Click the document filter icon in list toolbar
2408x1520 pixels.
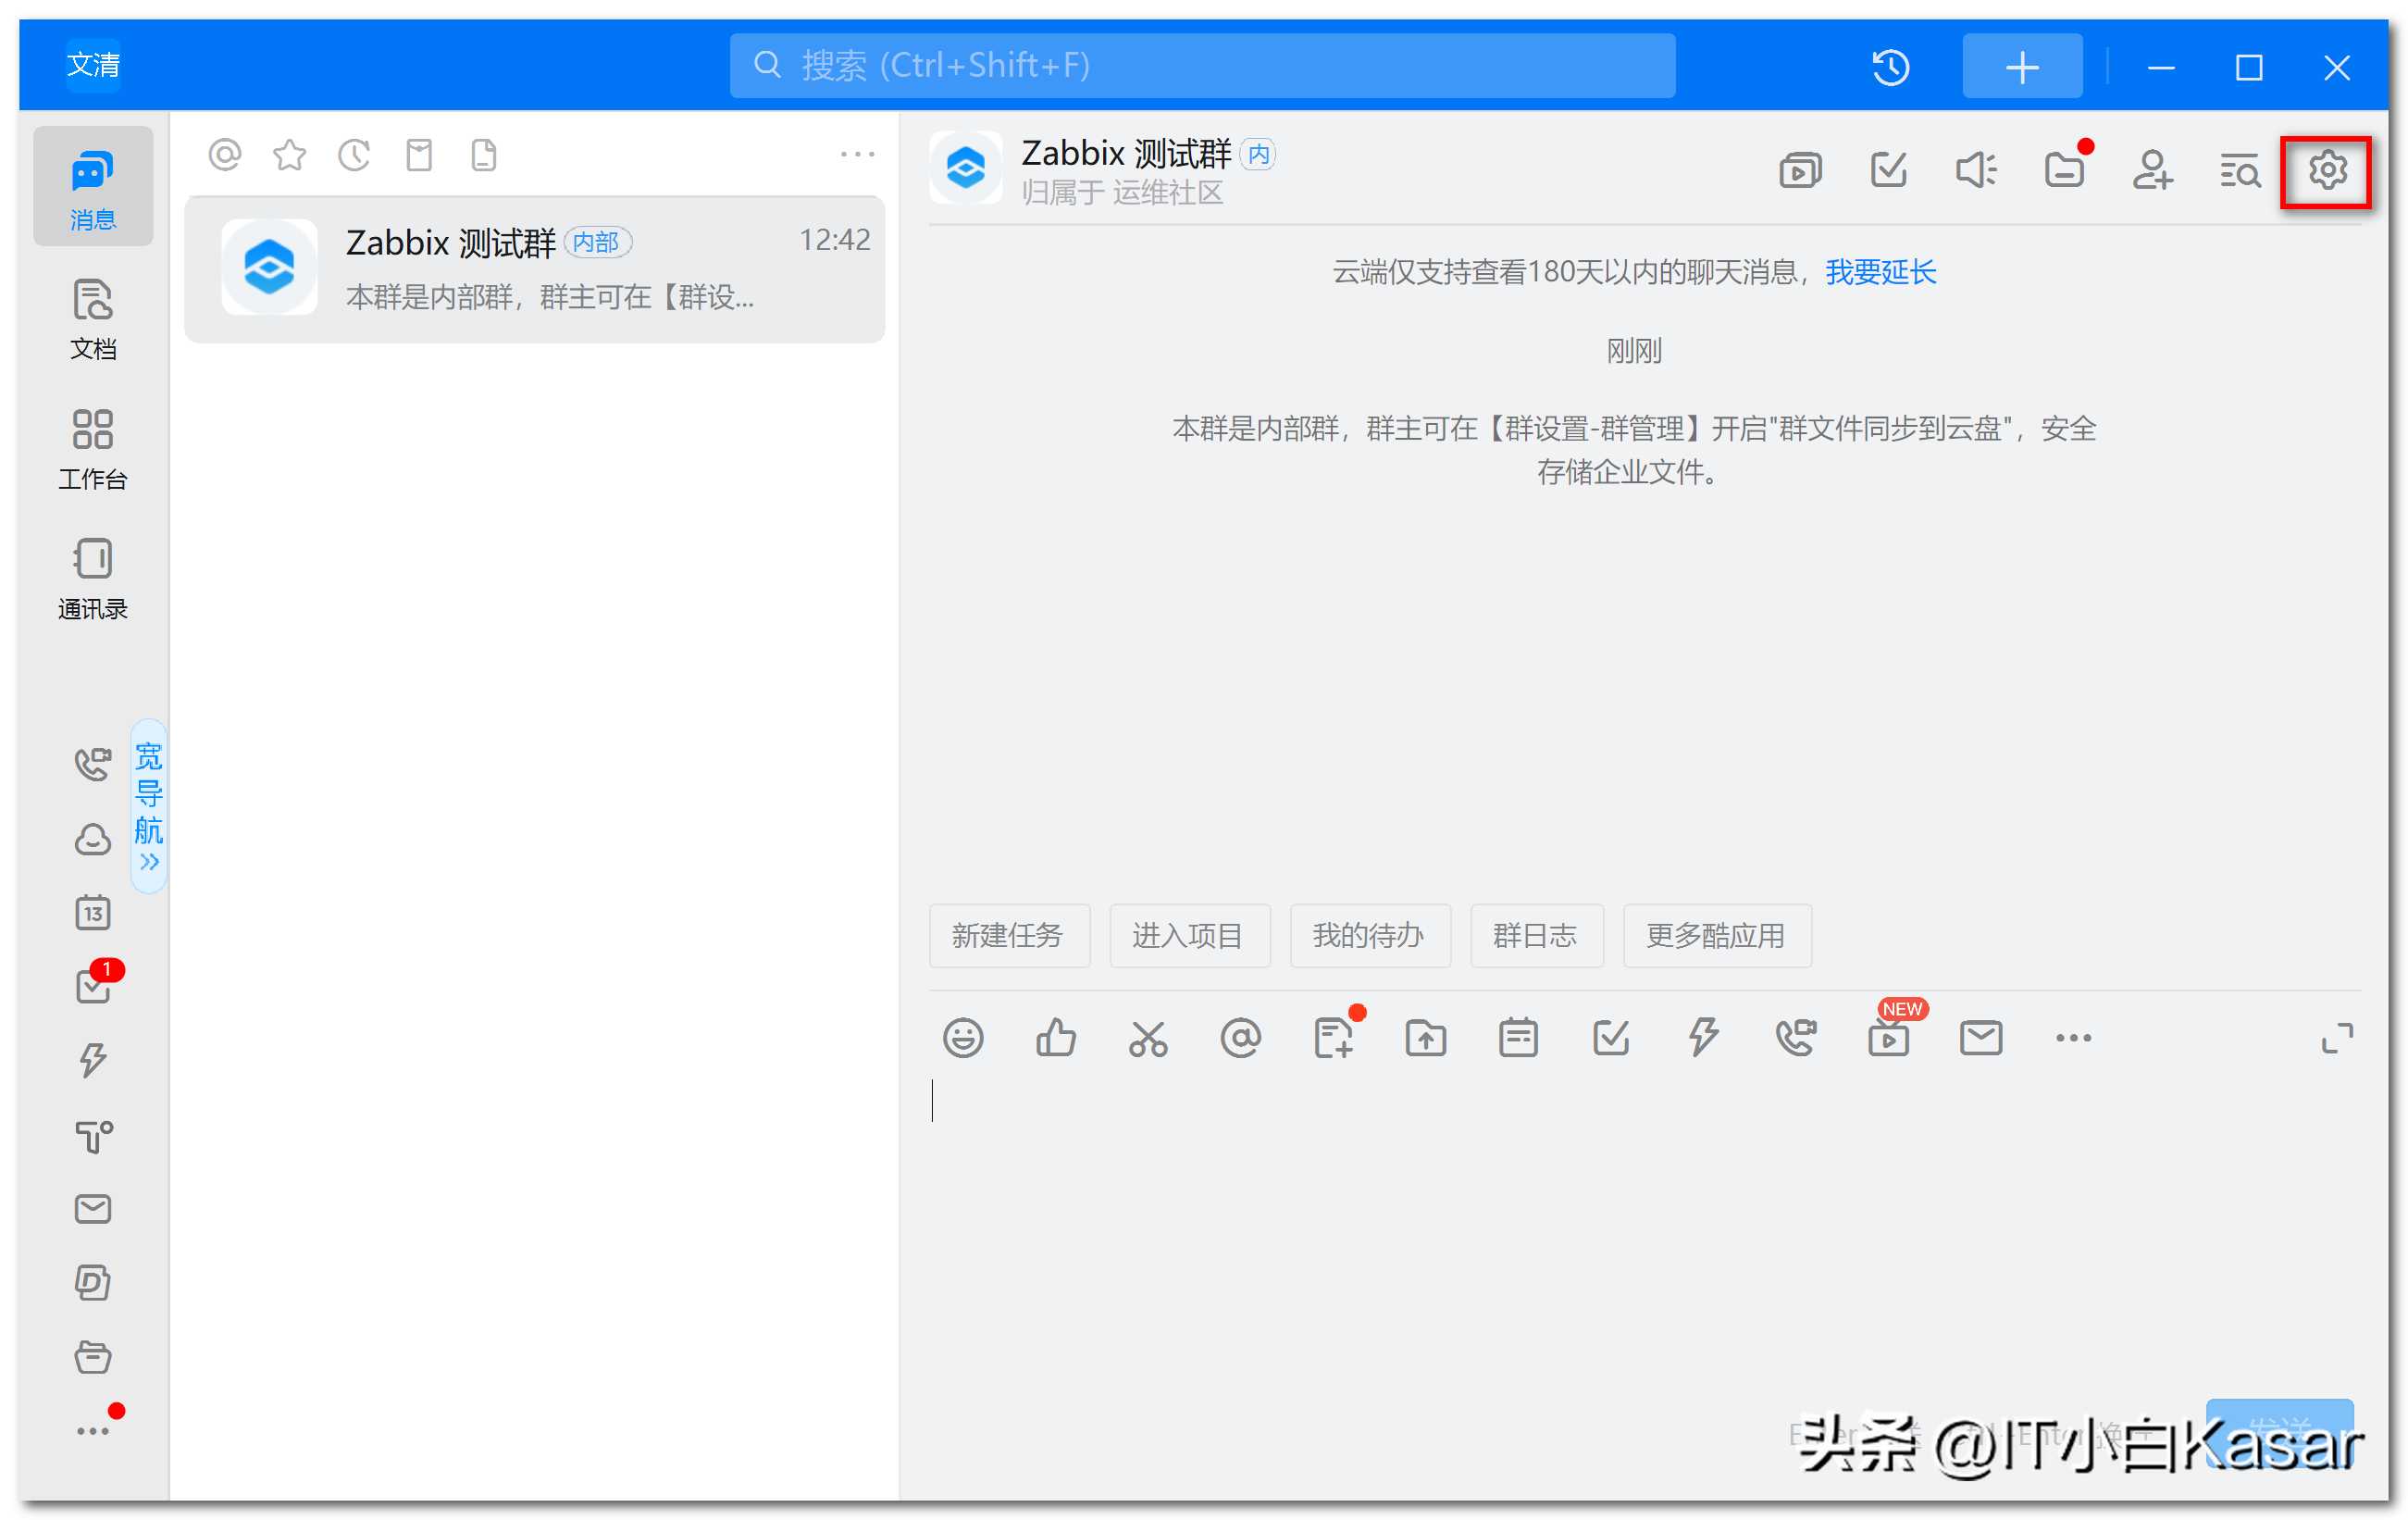484,155
